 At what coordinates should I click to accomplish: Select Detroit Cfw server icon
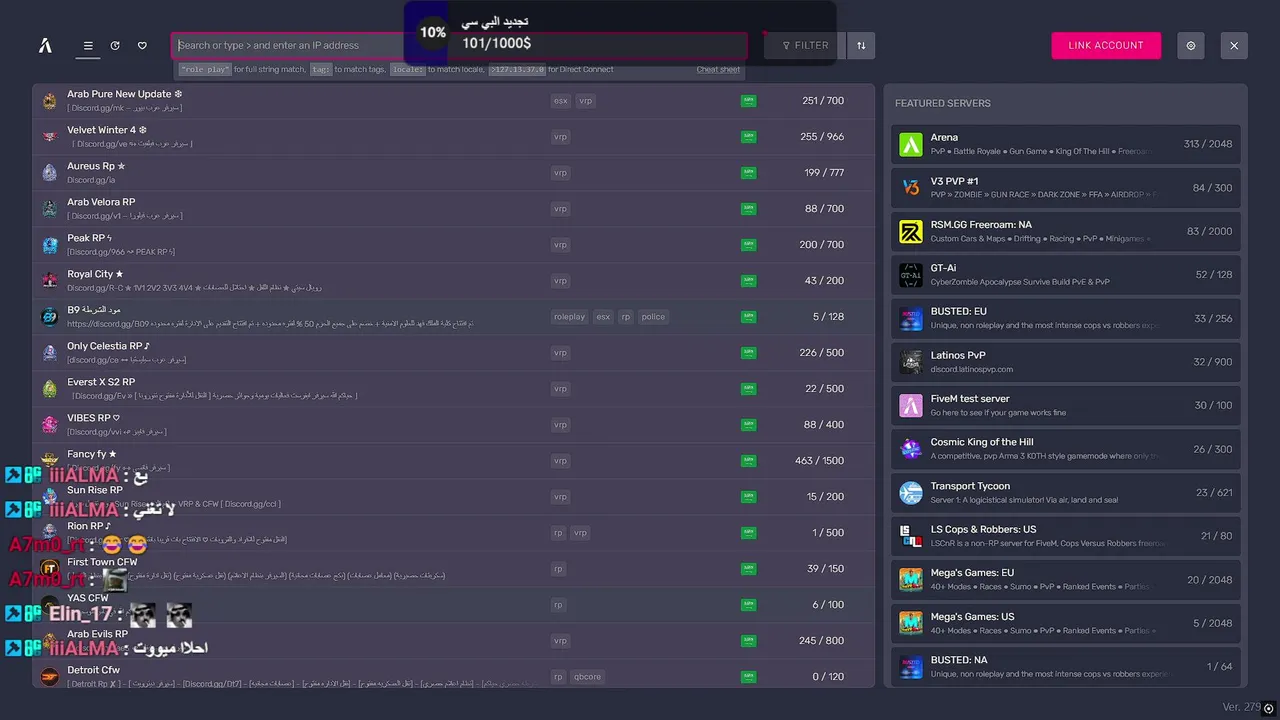tap(50, 677)
